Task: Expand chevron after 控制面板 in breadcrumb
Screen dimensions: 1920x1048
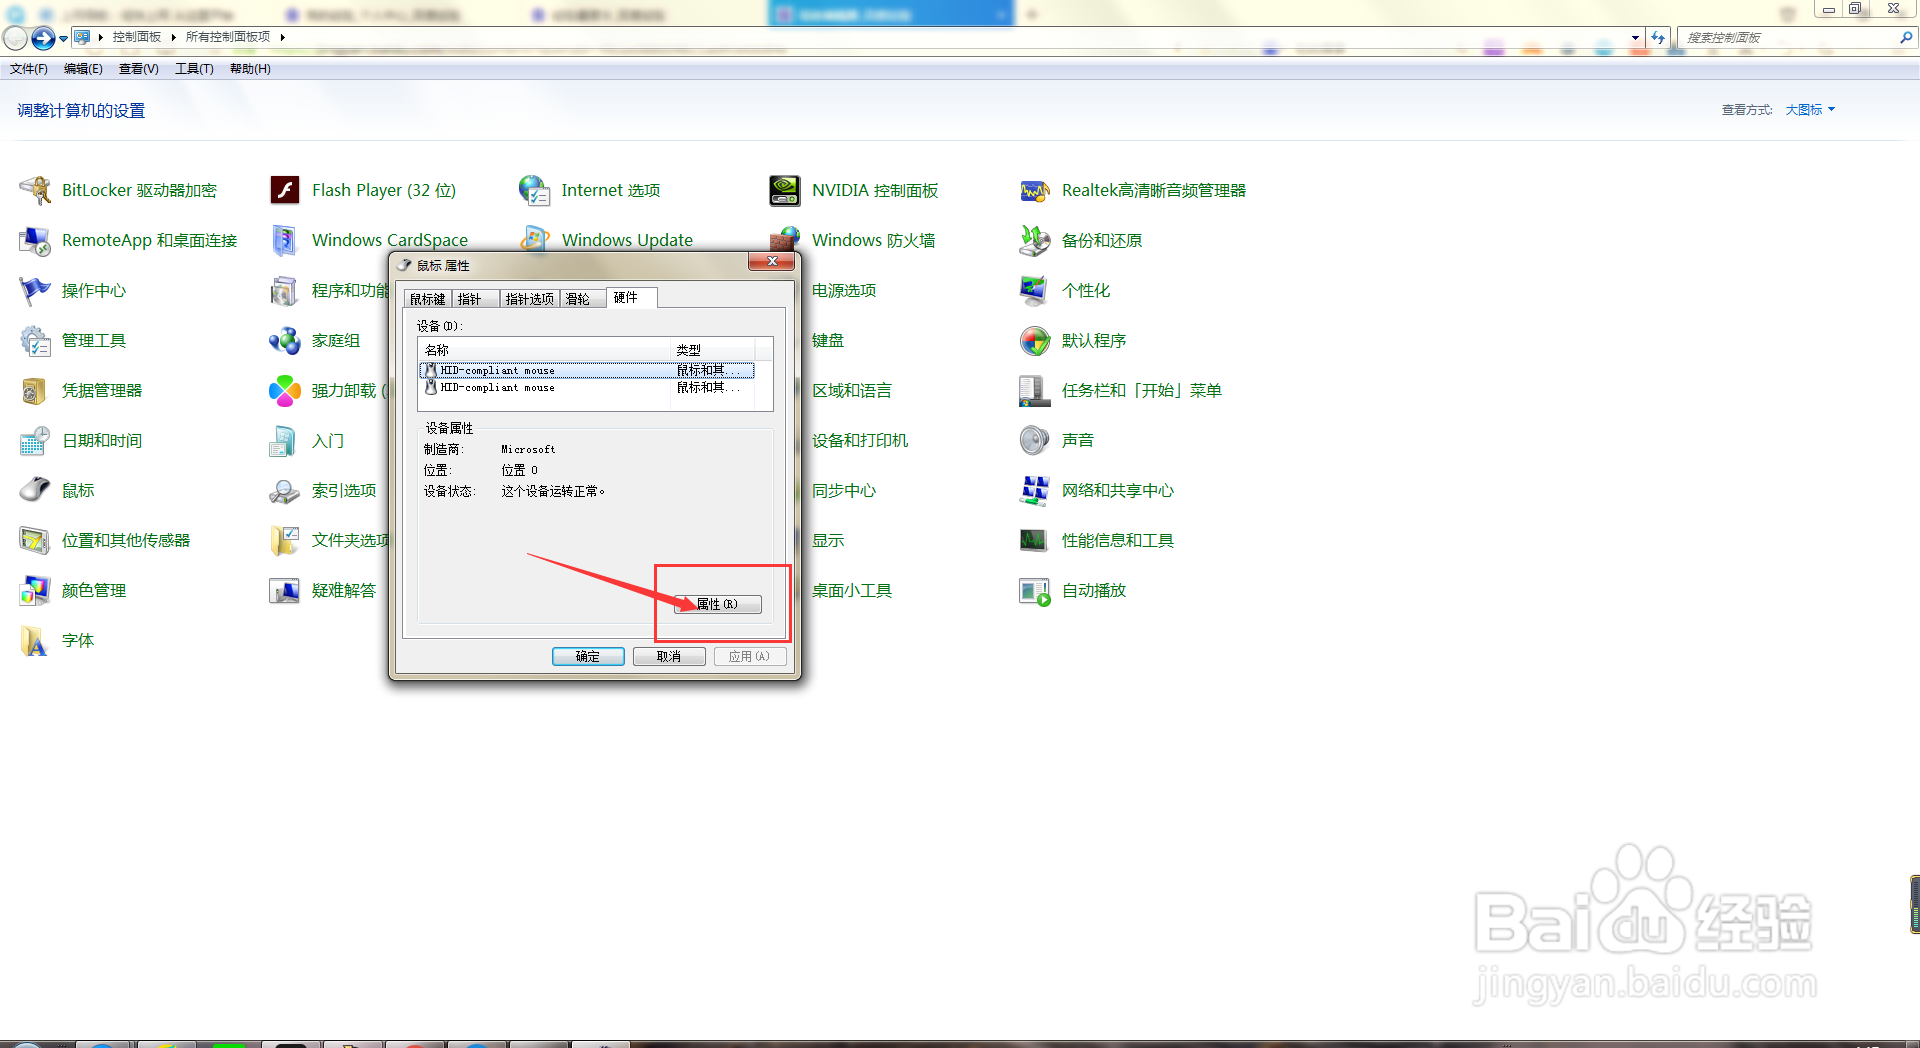Action: pos(173,37)
